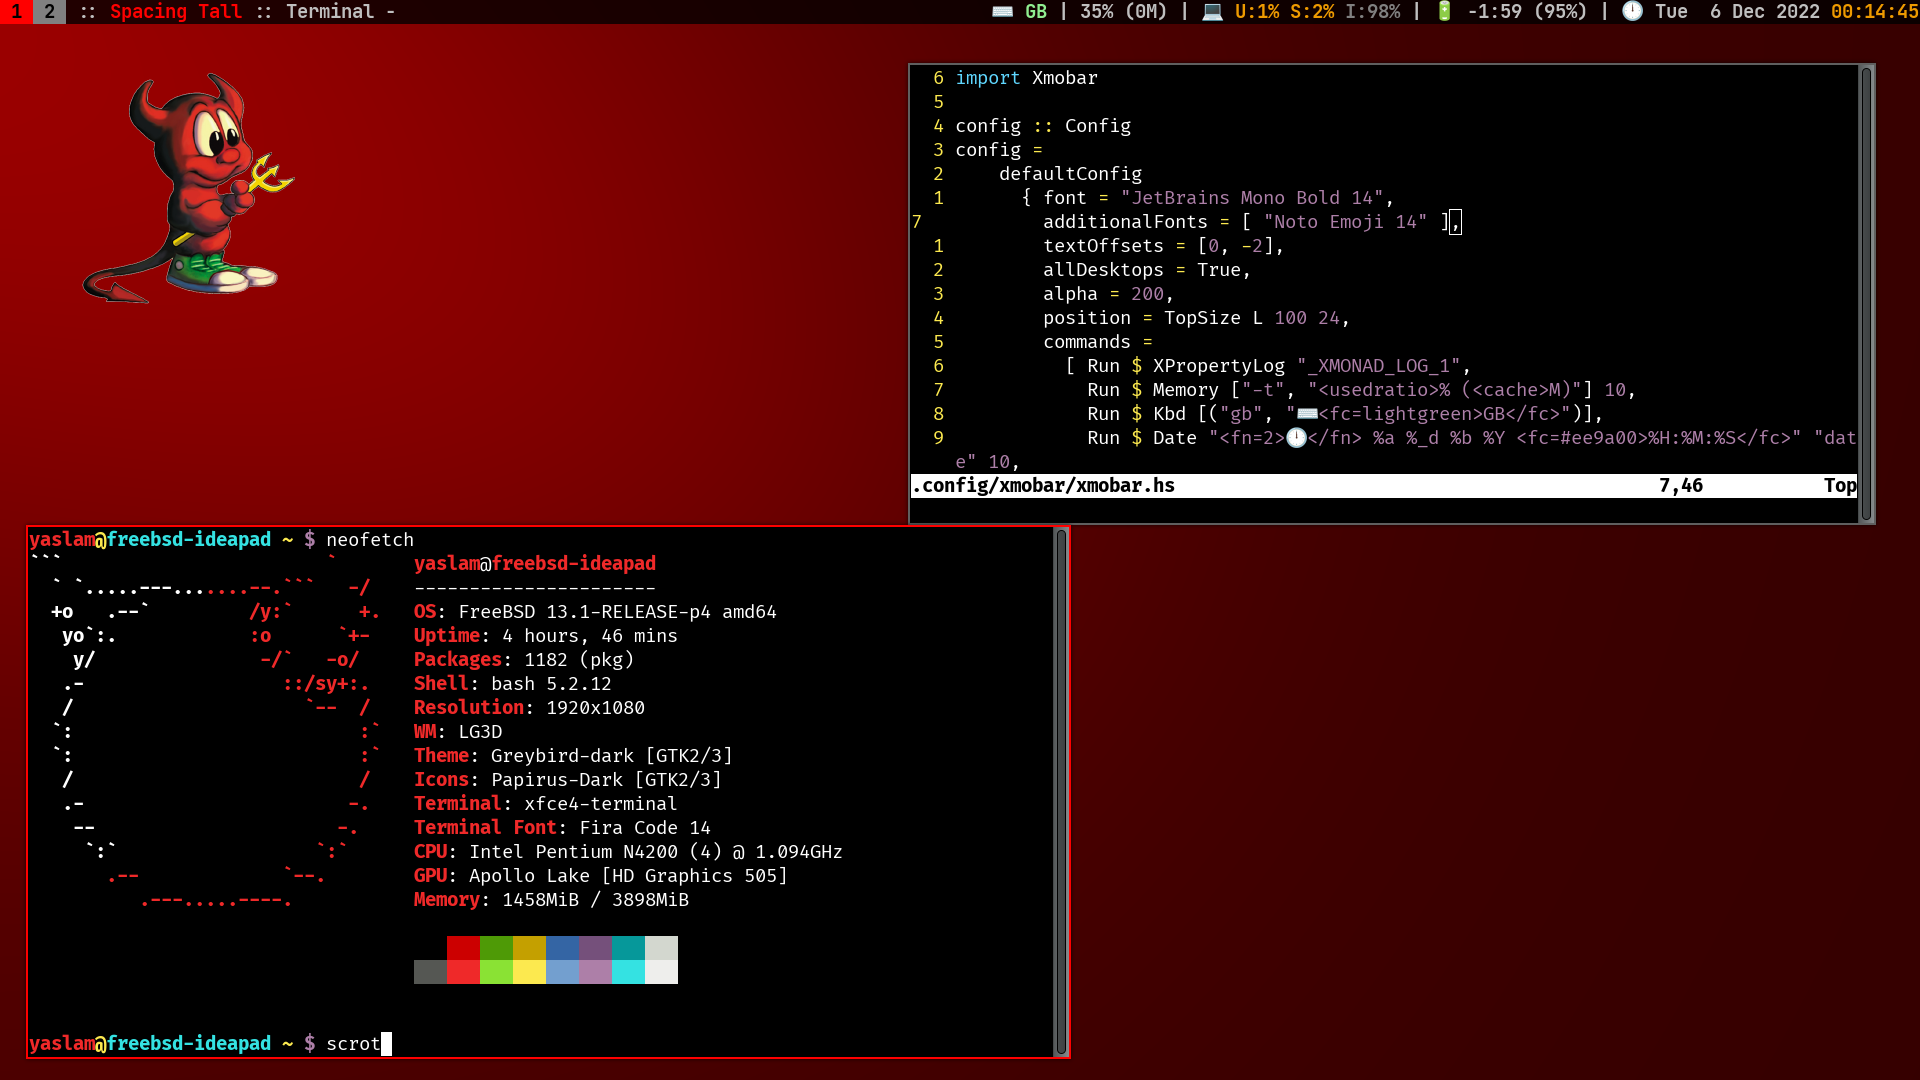The height and width of the screenshot is (1080, 1920).
Task: Click the 00:14:45 orange time display
Action: (x=1874, y=12)
